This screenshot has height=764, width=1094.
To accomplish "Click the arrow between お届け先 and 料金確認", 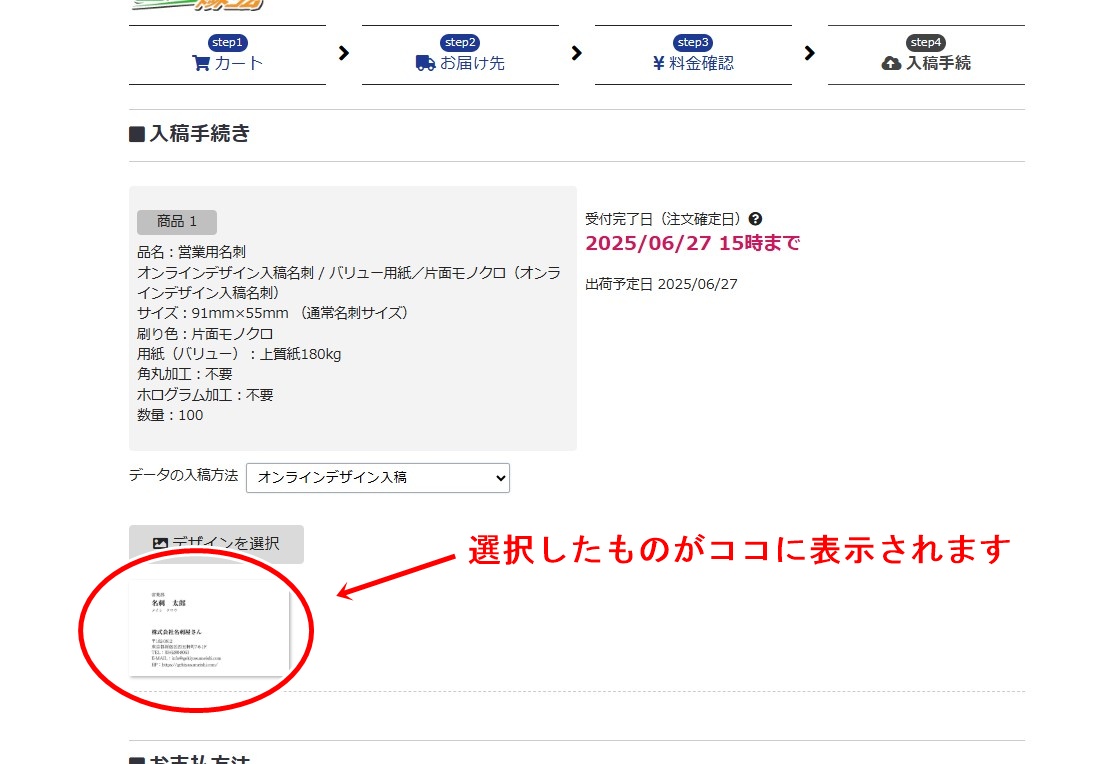I will pos(576,53).
